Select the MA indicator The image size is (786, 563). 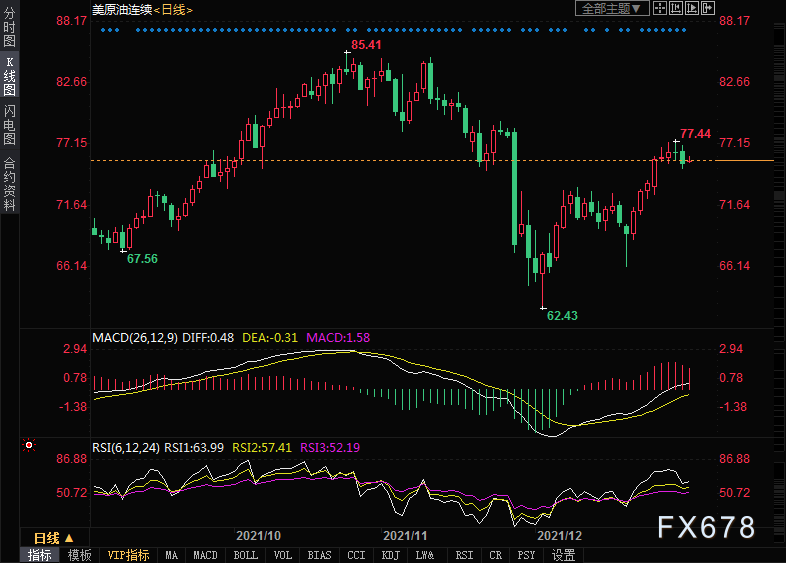171,555
